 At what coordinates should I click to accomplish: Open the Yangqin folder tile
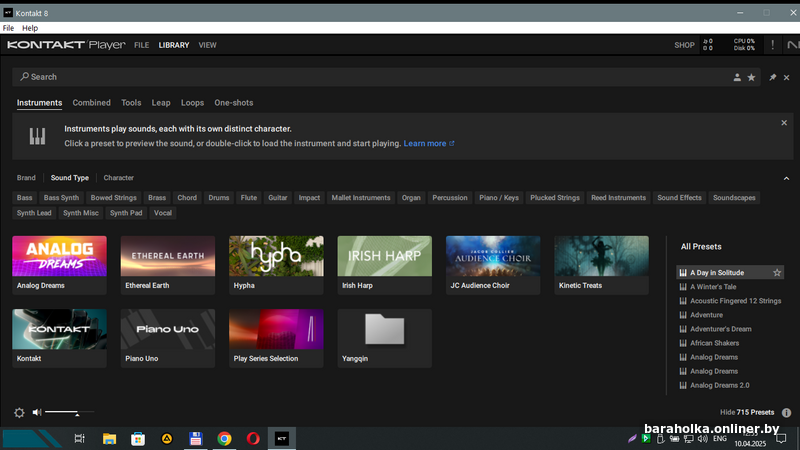[x=385, y=338]
